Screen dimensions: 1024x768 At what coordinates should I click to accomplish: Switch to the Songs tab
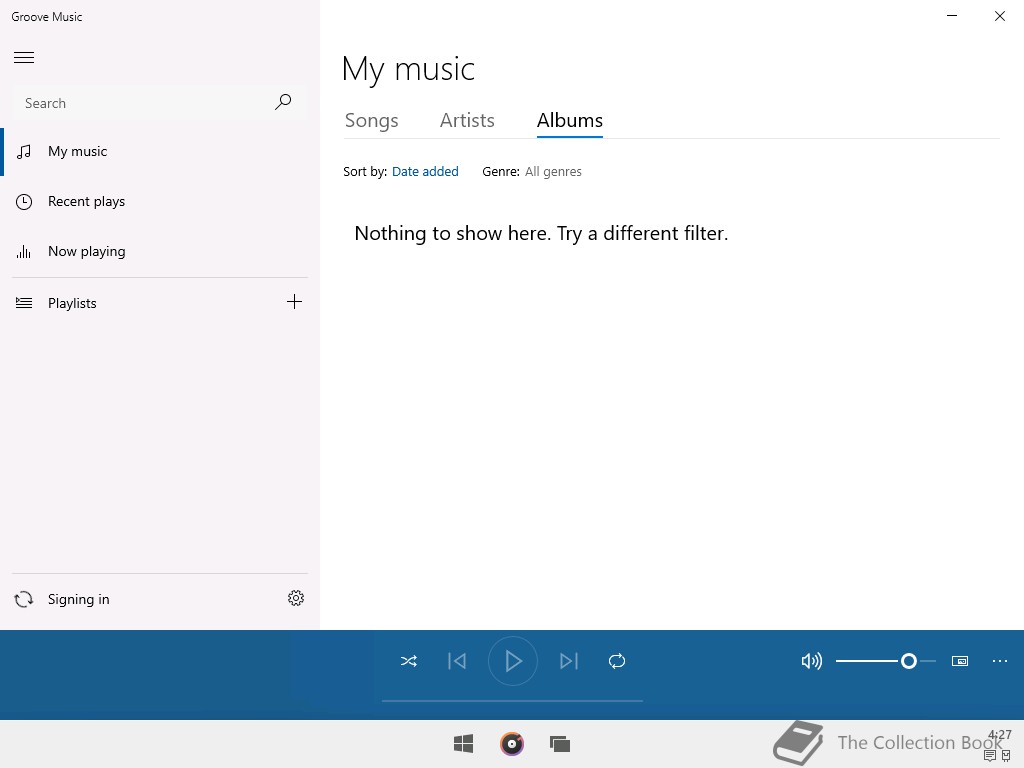coord(372,121)
